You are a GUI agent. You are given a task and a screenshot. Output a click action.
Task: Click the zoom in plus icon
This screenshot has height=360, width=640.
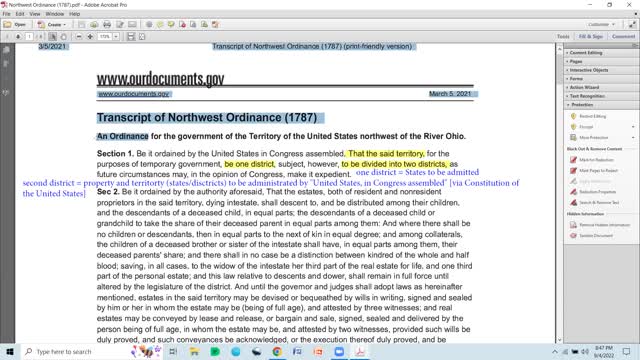[90, 37]
